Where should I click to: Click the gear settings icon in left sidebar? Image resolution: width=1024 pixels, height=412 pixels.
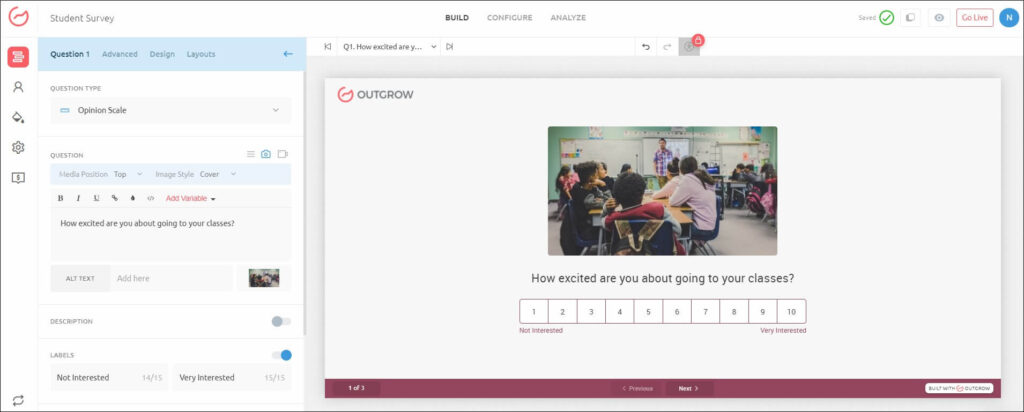pos(18,148)
